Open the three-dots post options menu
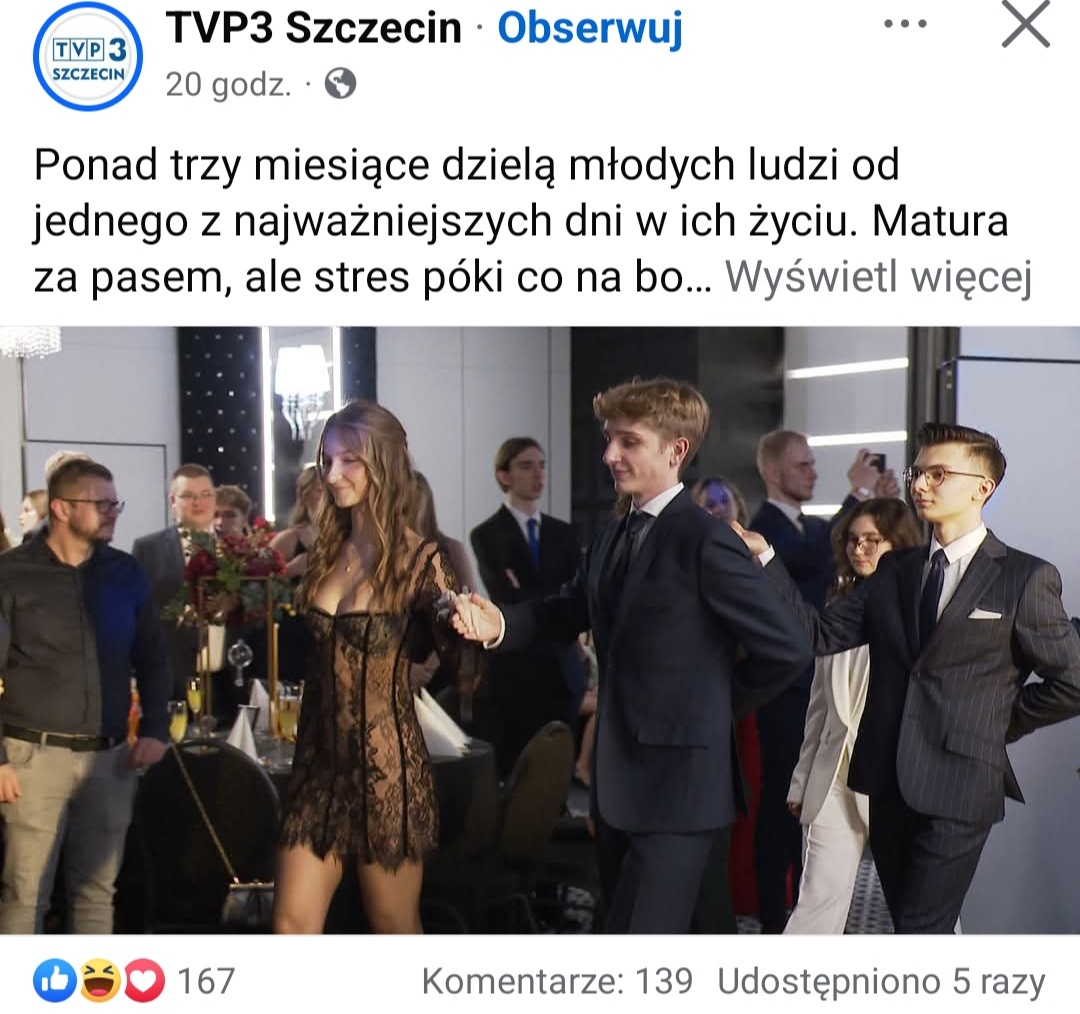This screenshot has width=1080, height=1014. (904, 24)
